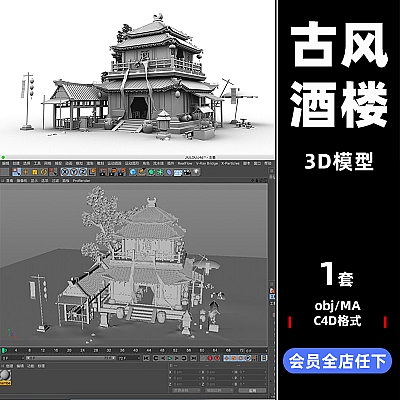Open the 编辑 menu in menu bar

(5, 163)
